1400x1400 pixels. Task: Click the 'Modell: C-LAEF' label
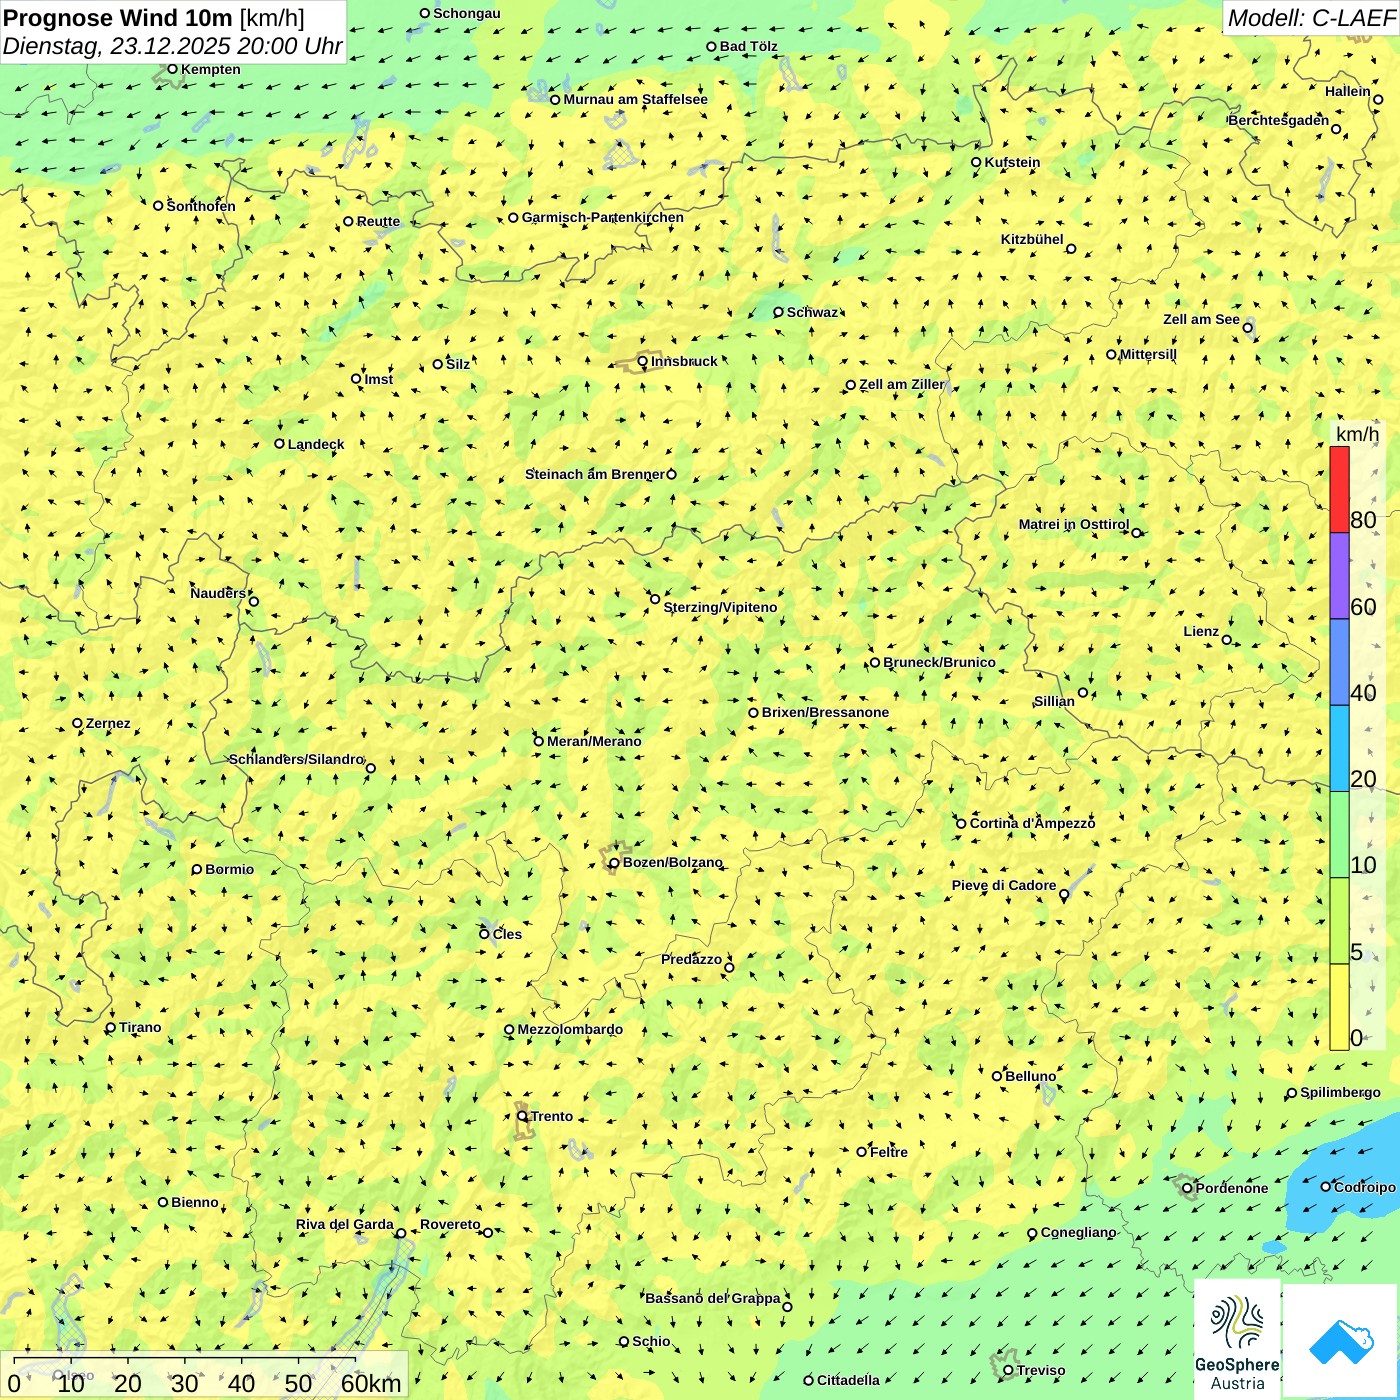(1310, 17)
